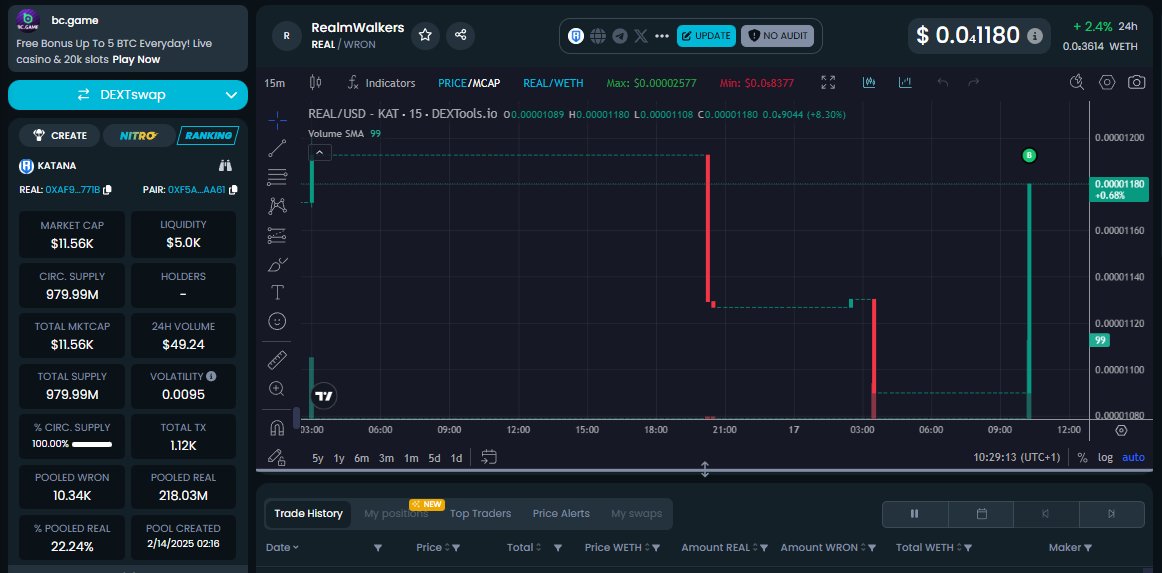Switch to the Top Traders tab
The image size is (1162, 573).
pos(480,513)
